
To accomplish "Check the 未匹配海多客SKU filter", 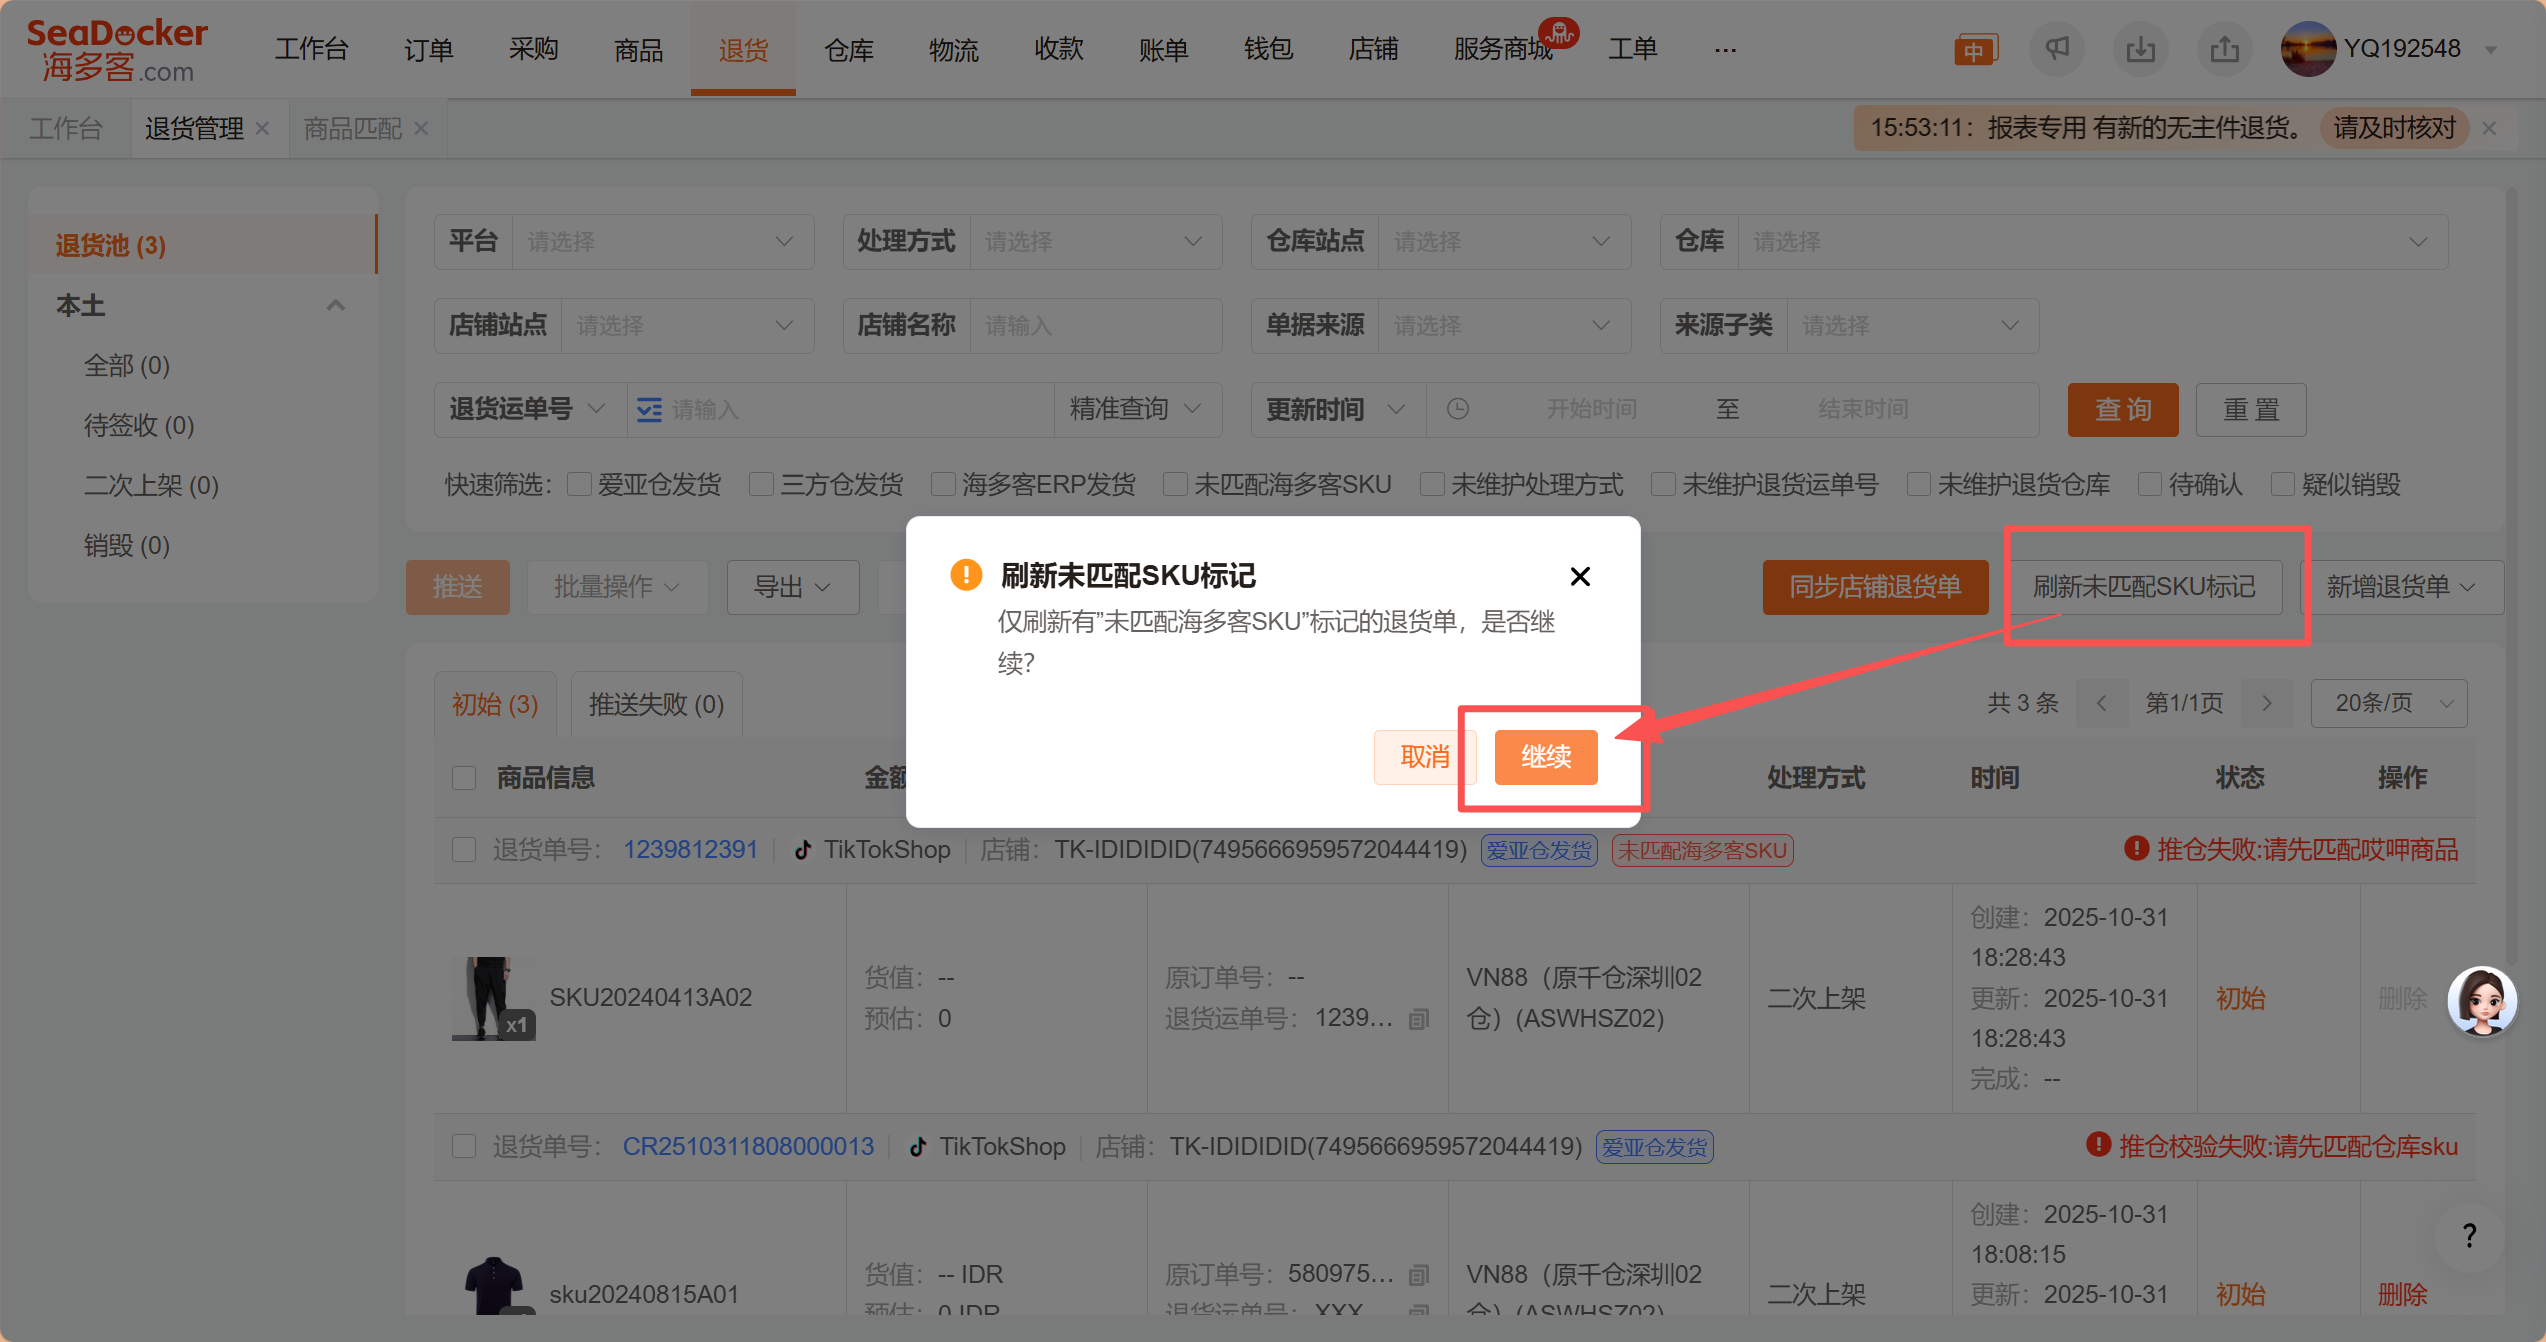I will (x=1176, y=485).
